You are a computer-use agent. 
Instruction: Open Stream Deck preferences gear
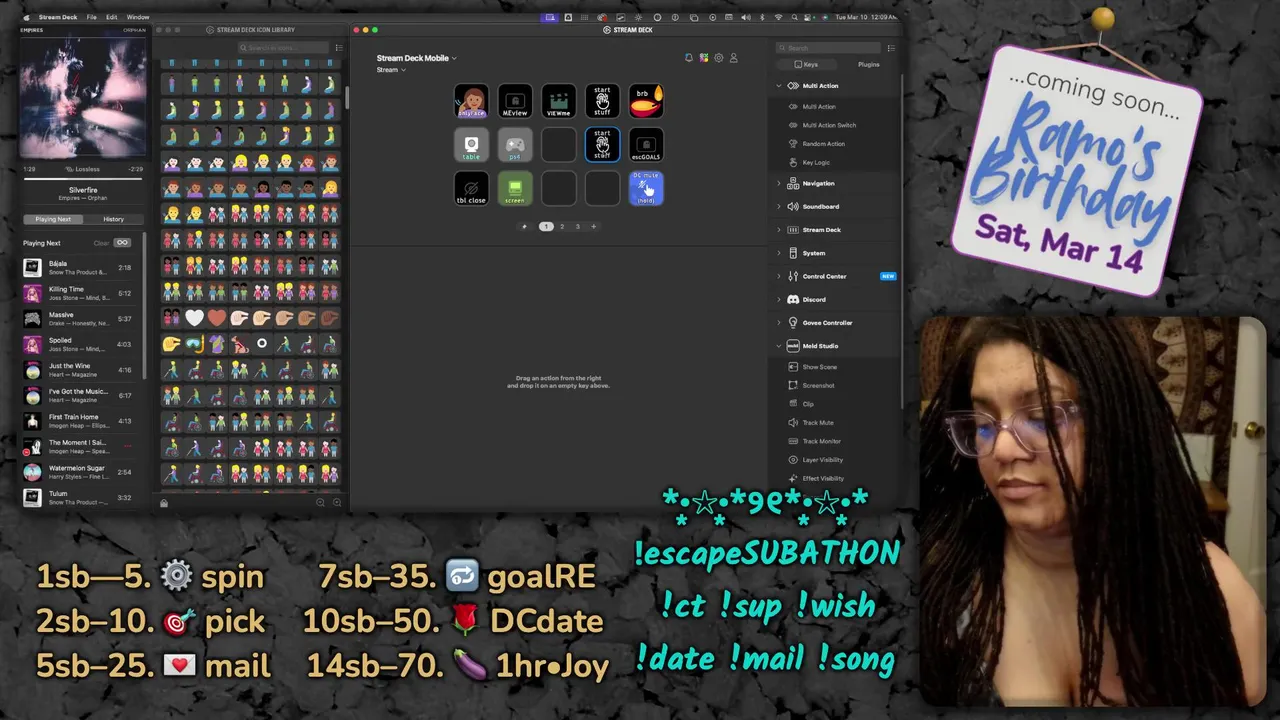tap(718, 58)
